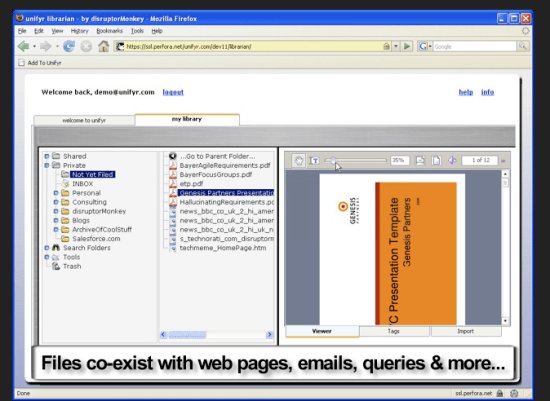Image resolution: width=550 pixels, height=401 pixels.
Task: Expand the Consulting folder
Action: (56, 202)
